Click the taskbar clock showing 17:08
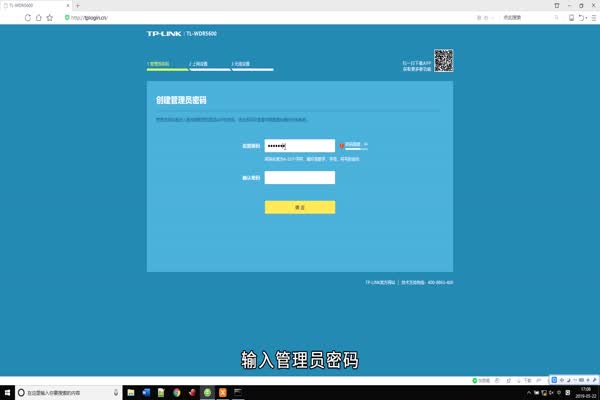Image resolution: width=600 pixels, height=400 pixels. point(586,393)
